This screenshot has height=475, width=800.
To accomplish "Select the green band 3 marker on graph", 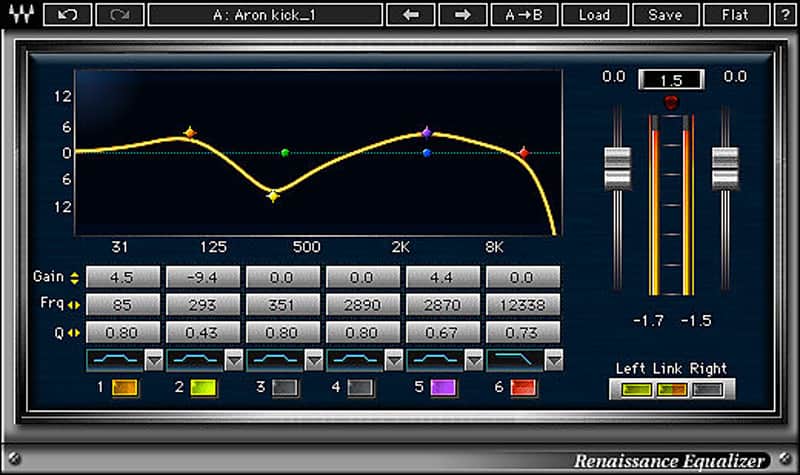I will click(285, 153).
